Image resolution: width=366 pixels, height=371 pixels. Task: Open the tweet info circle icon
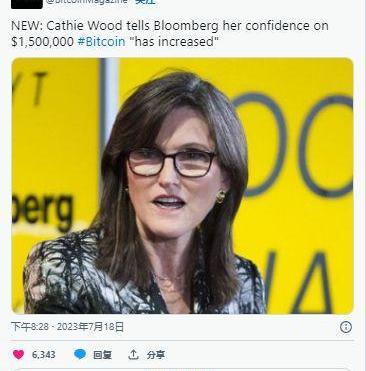point(346,327)
